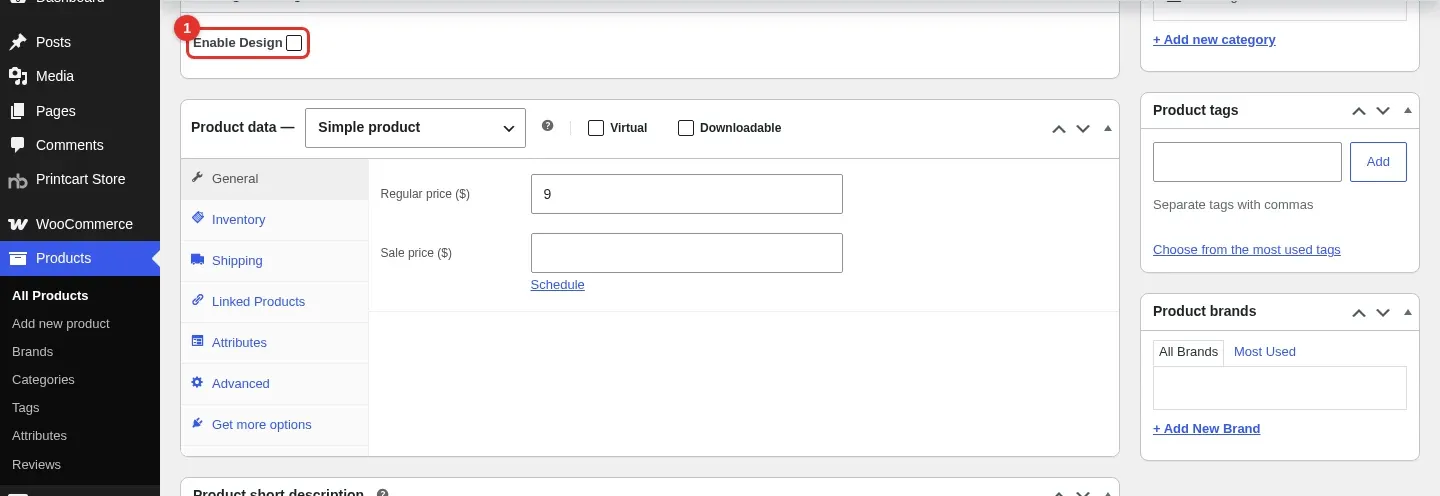Click the Advanced tab gear icon

197,383
